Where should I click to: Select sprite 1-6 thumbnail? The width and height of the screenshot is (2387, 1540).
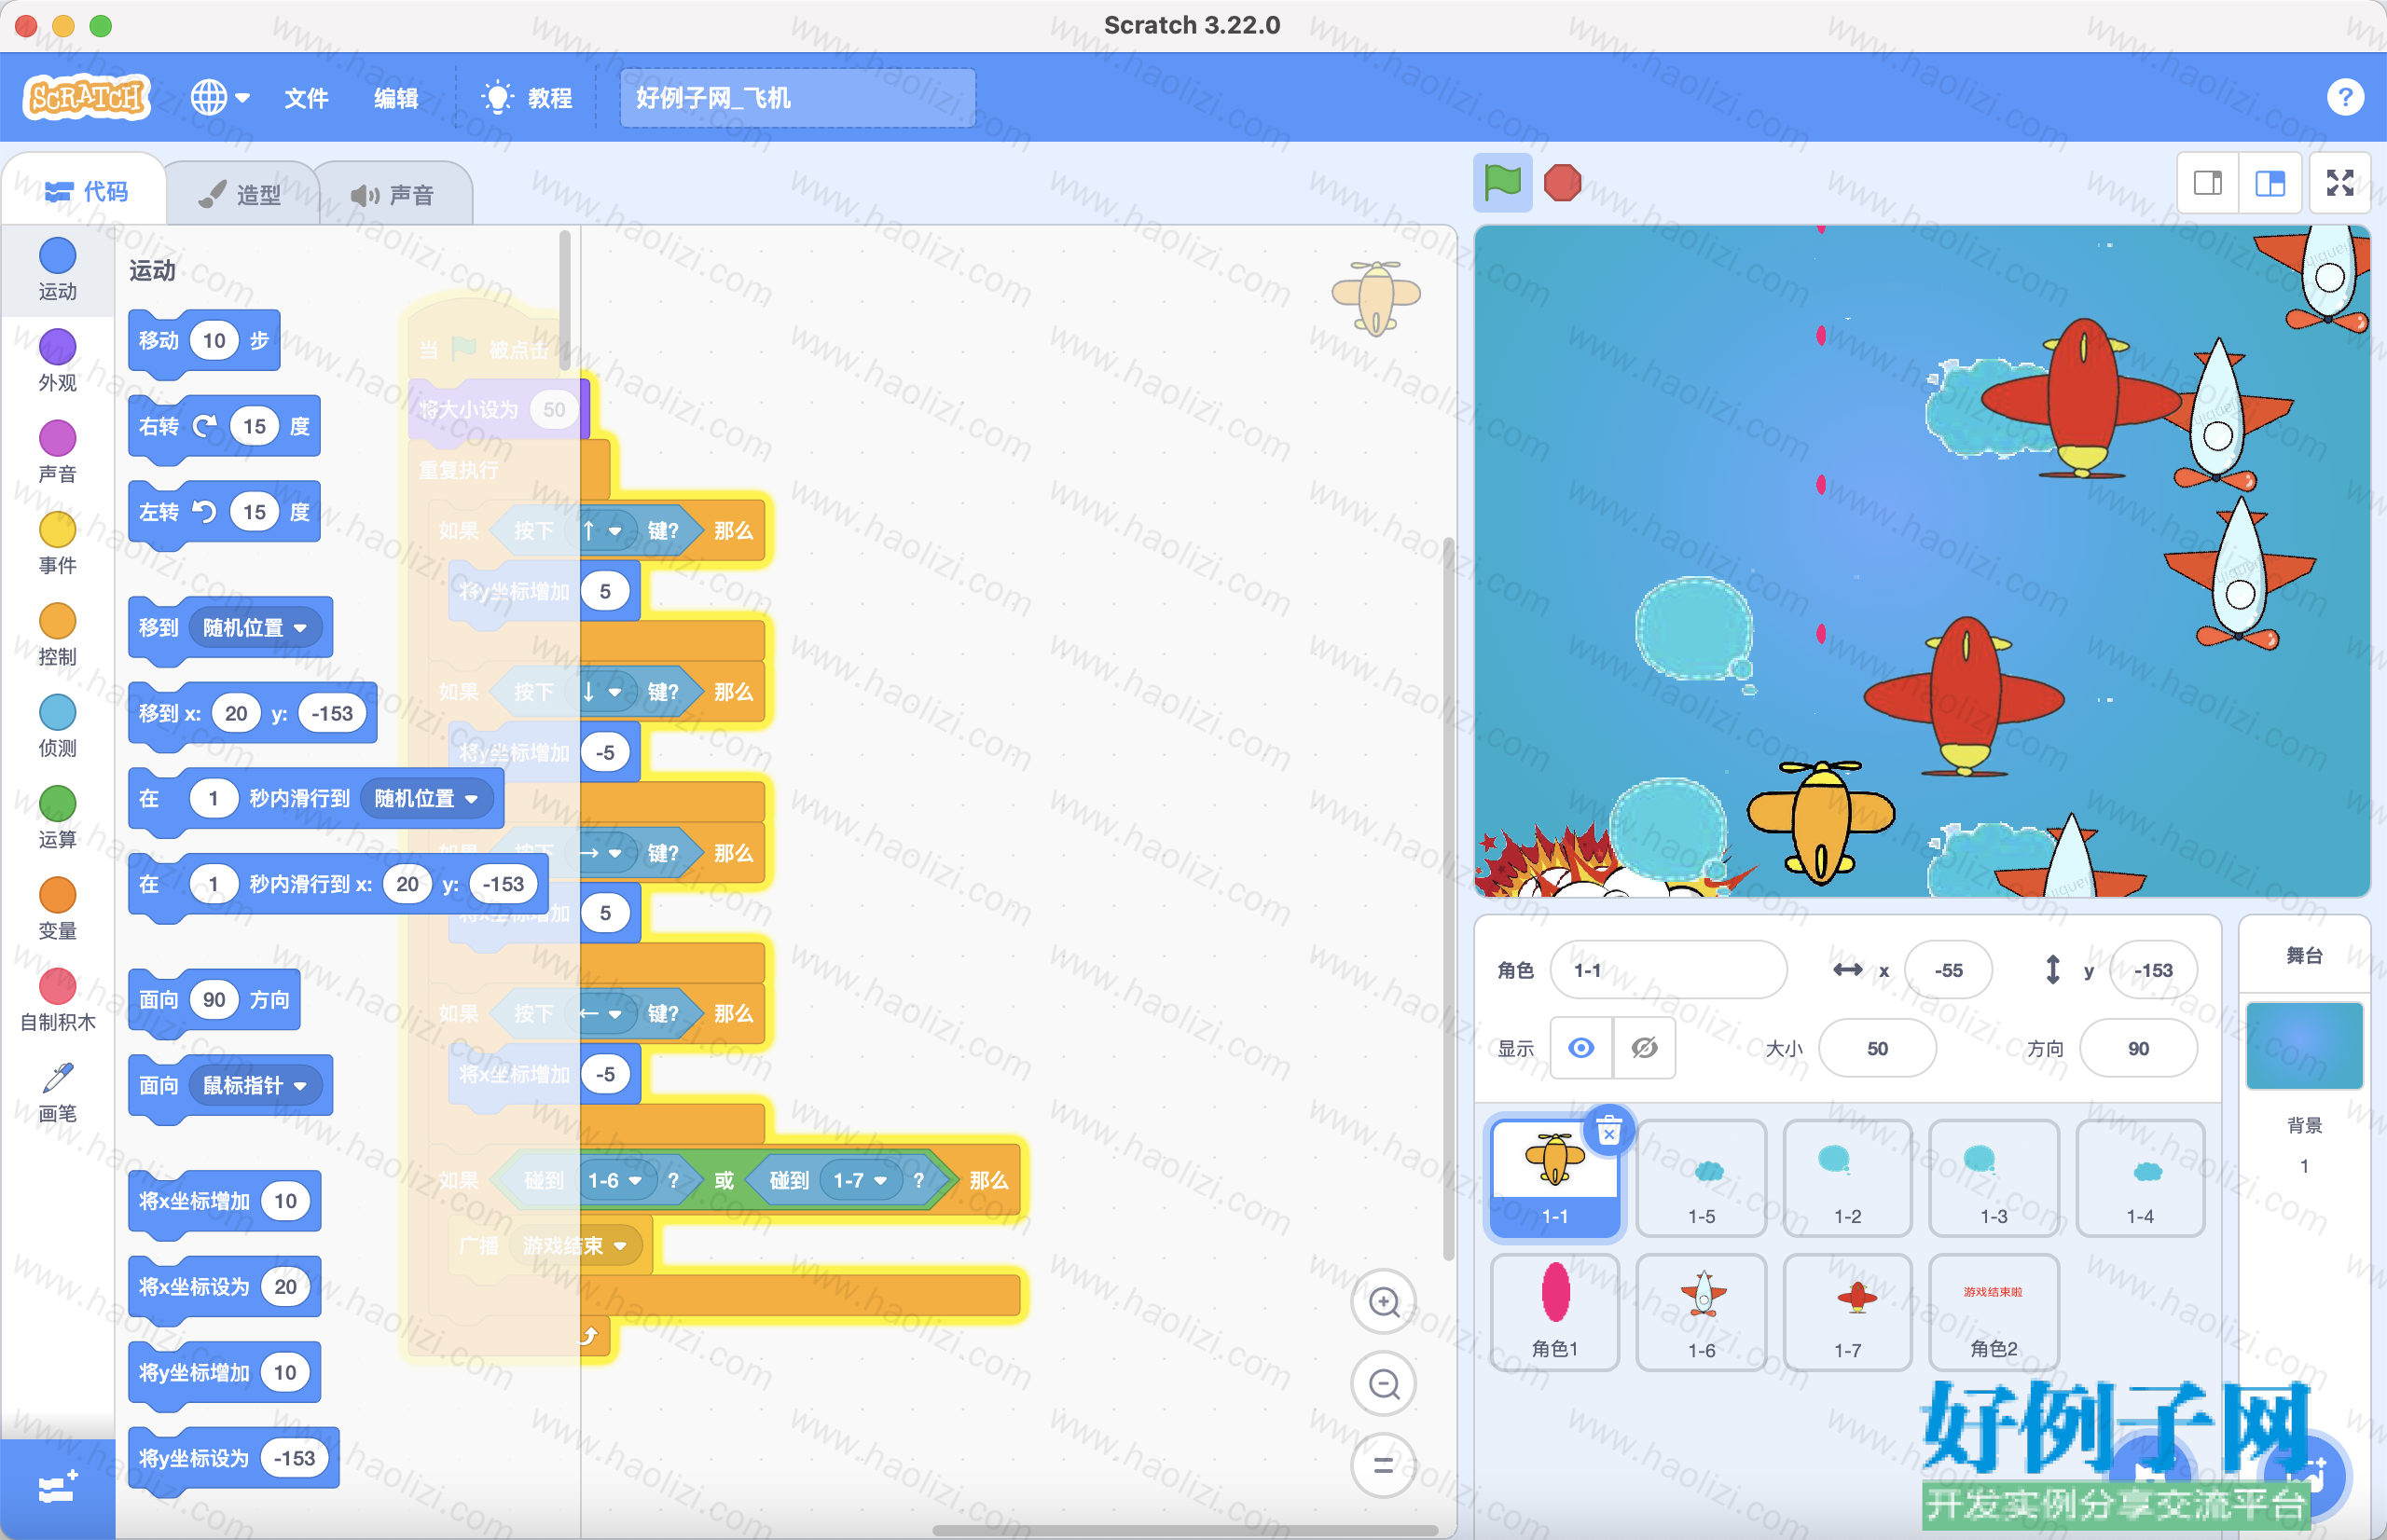point(1701,1312)
